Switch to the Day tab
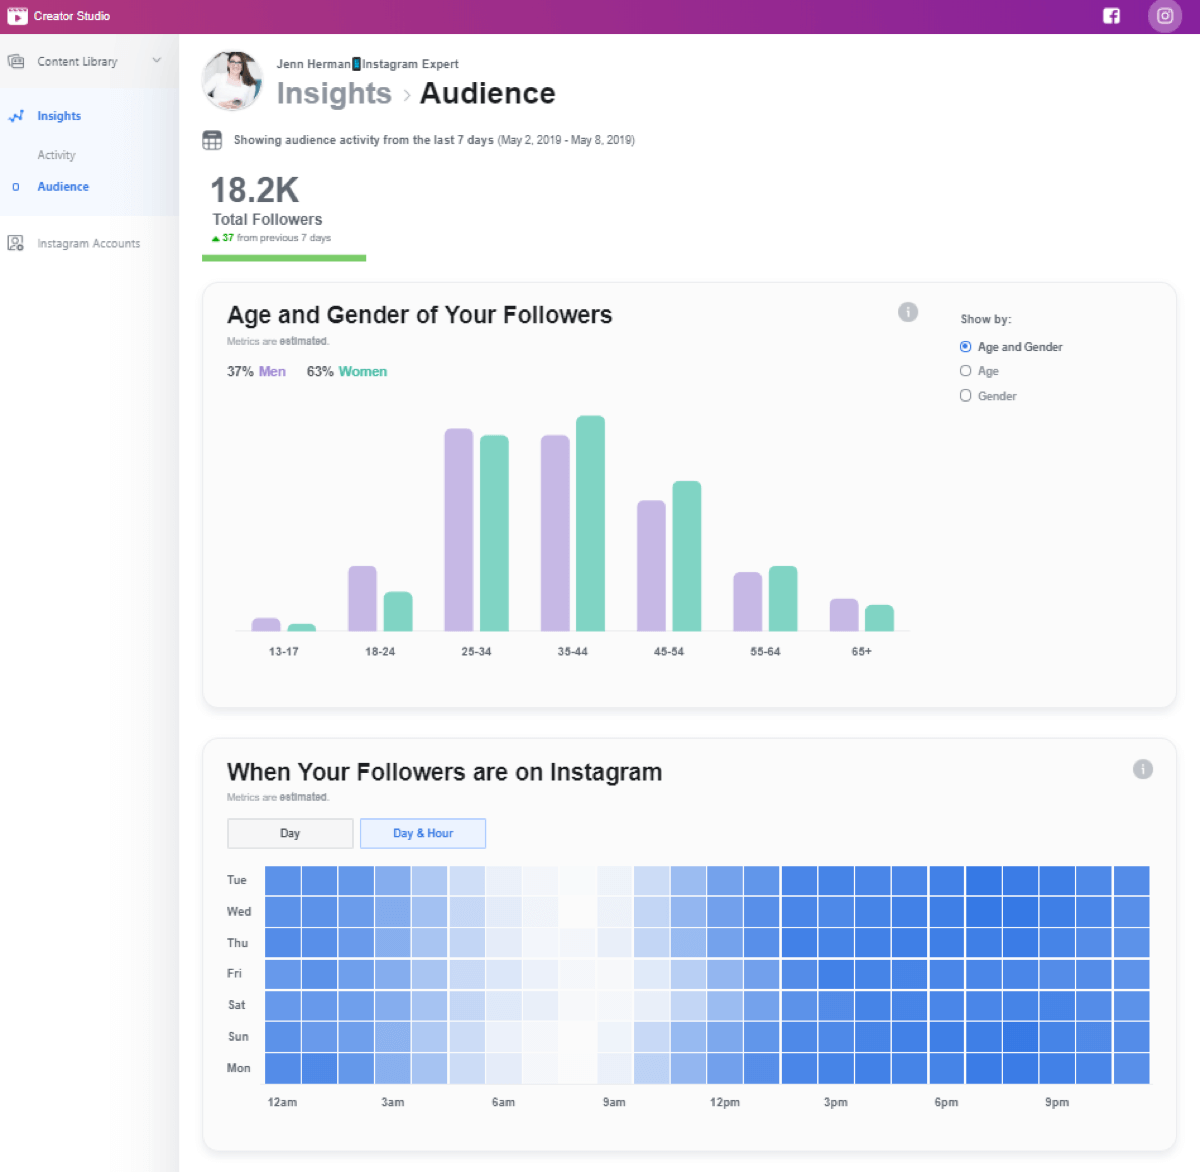The height and width of the screenshot is (1172, 1200). coord(290,833)
